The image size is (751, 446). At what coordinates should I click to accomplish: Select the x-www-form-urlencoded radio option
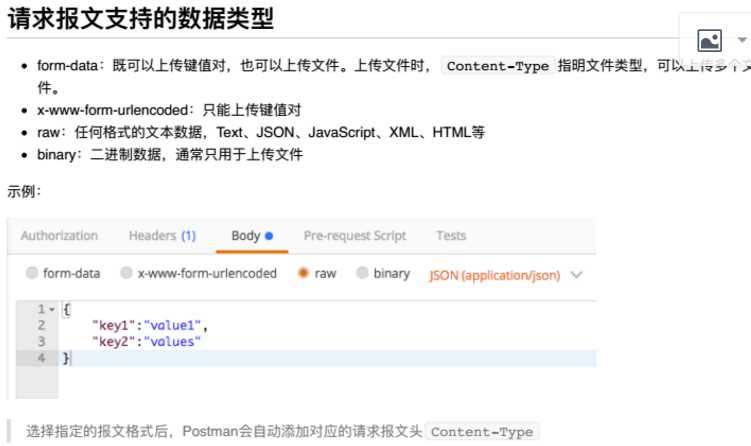pos(126,273)
